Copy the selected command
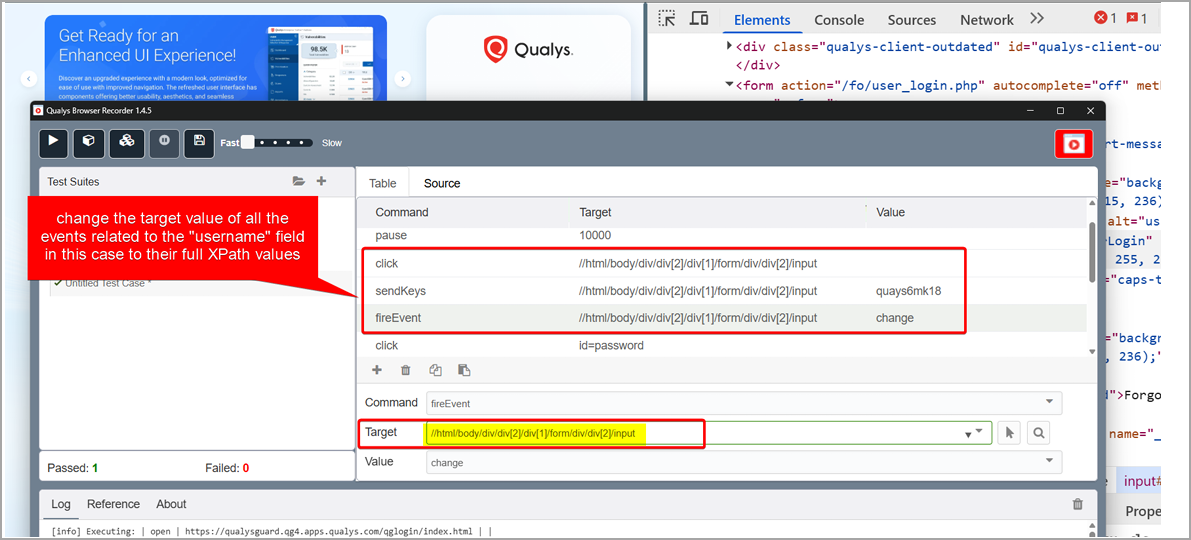This screenshot has width=1191, height=540. pos(435,370)
